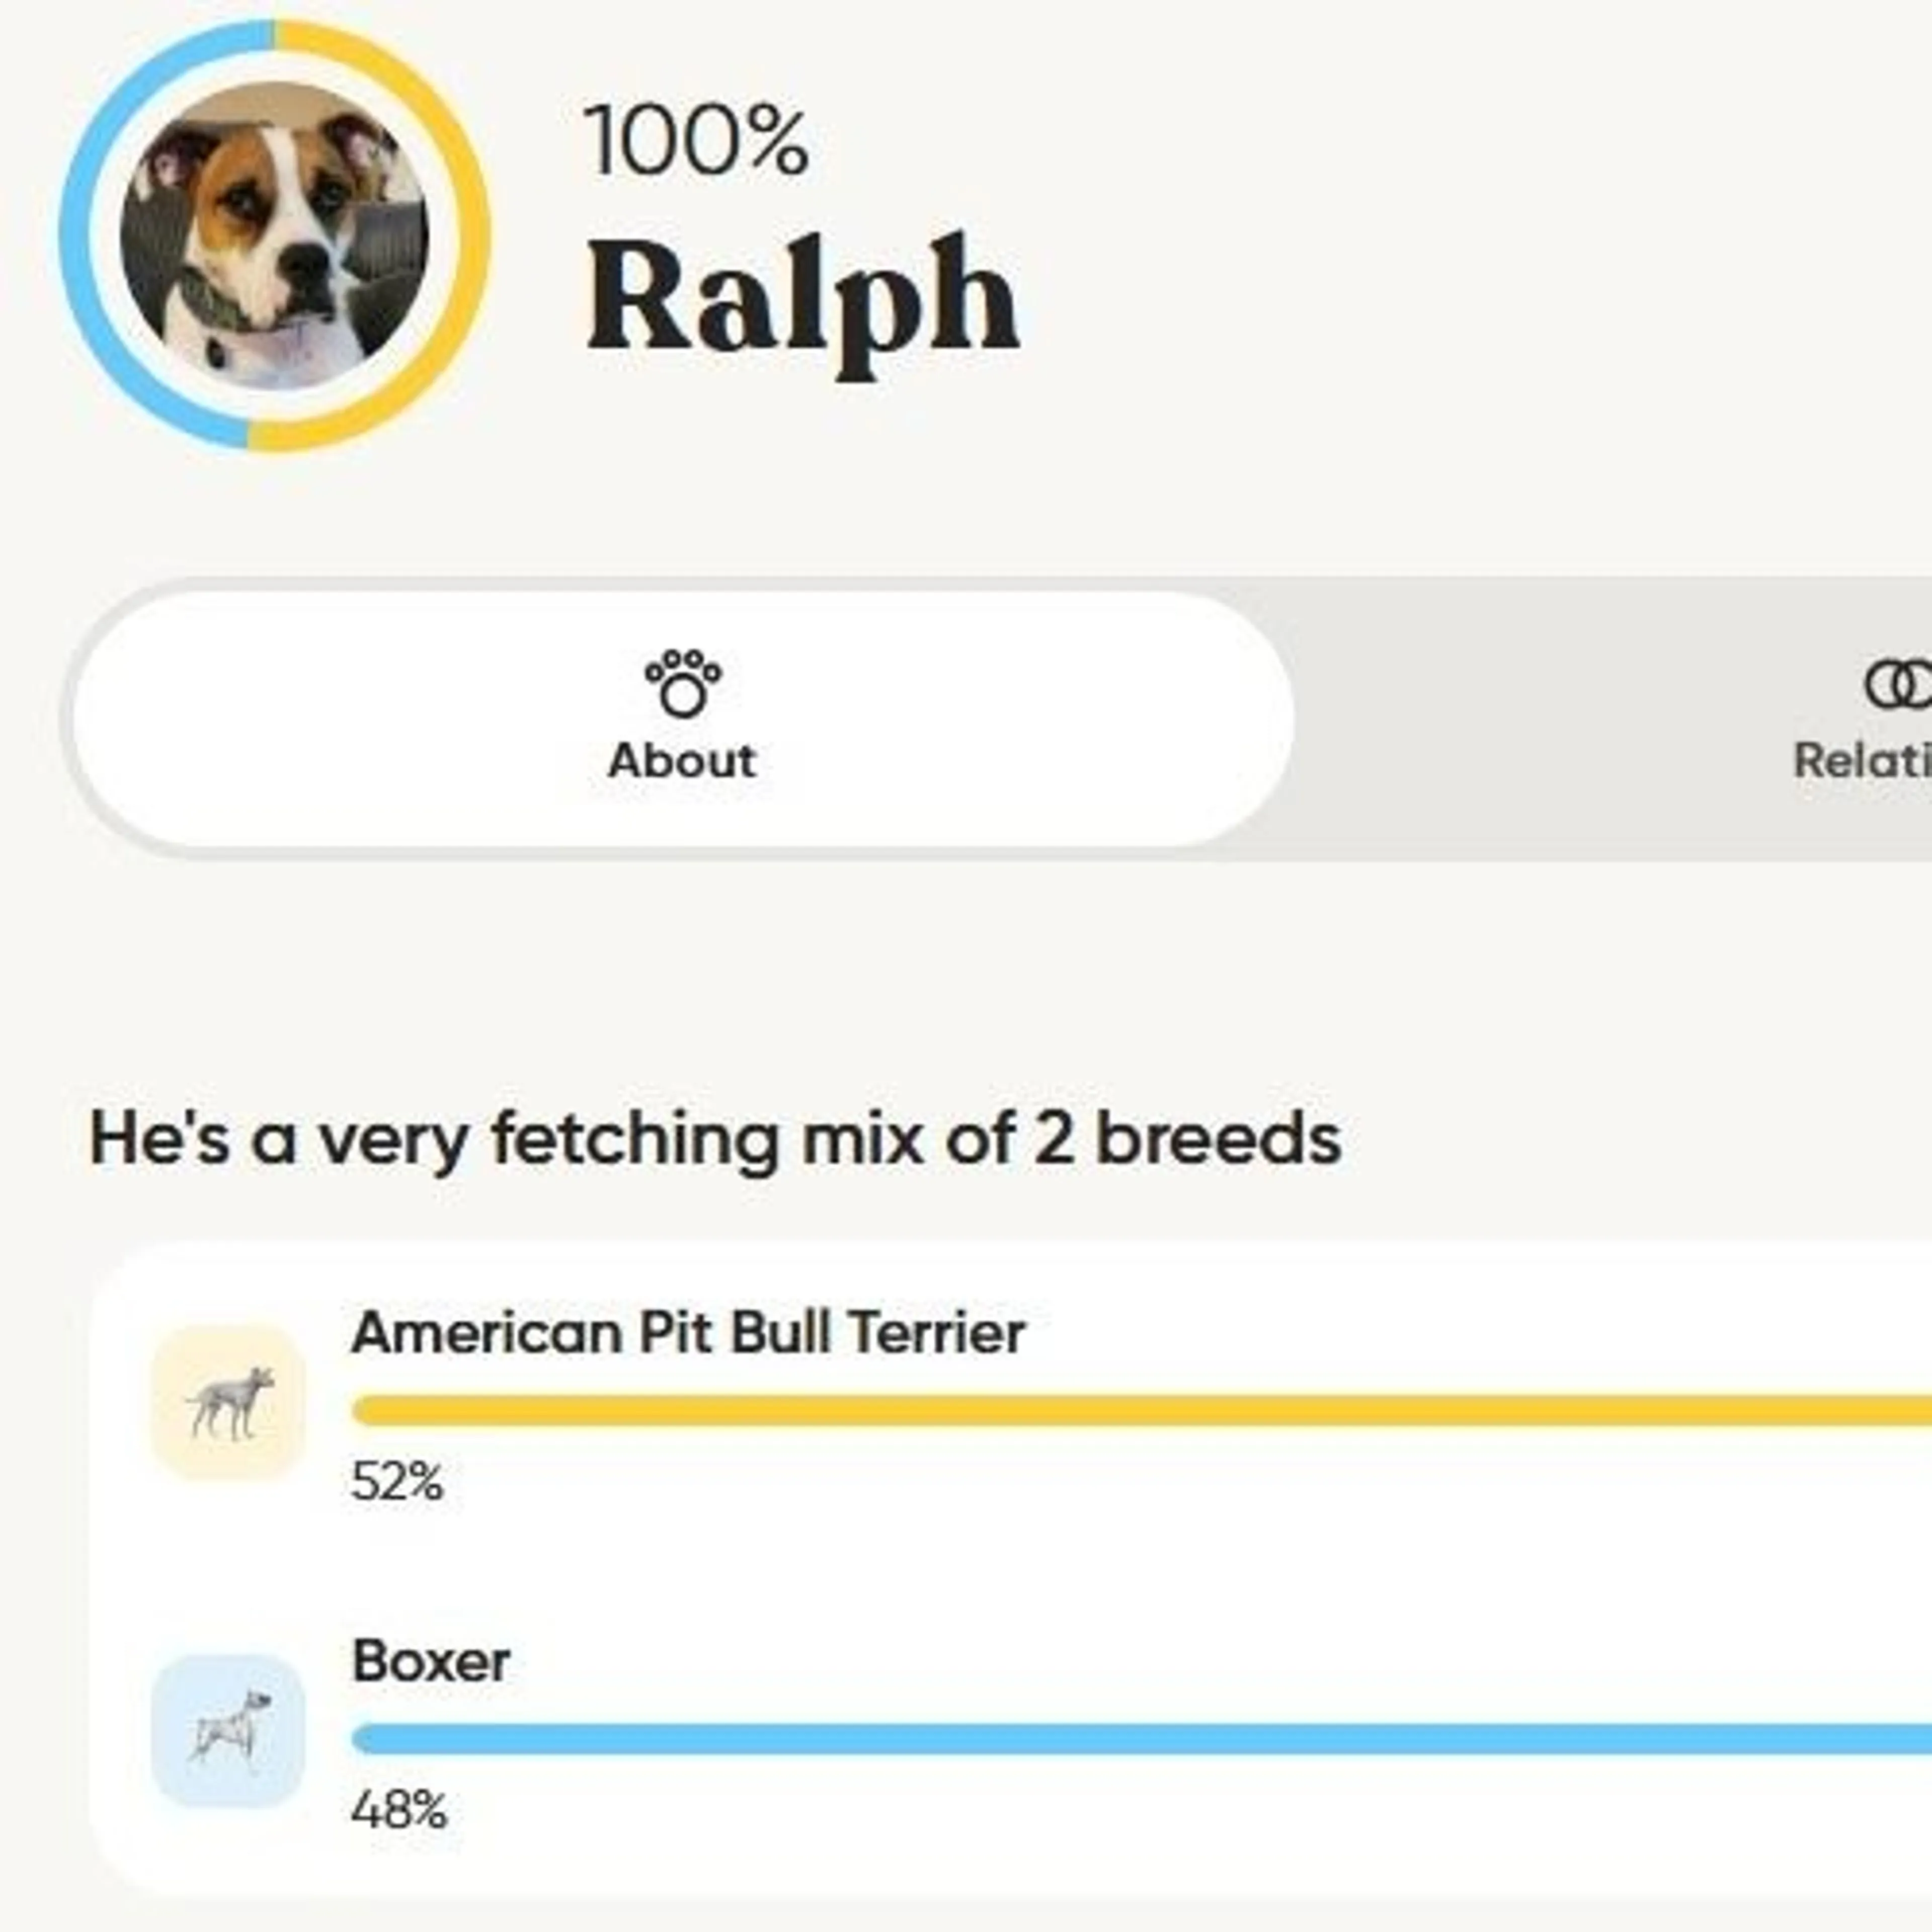The image size is (1932, 1932).
Task: Select the American Pit Bull Terrier breed name
Action: (688, 1333)
